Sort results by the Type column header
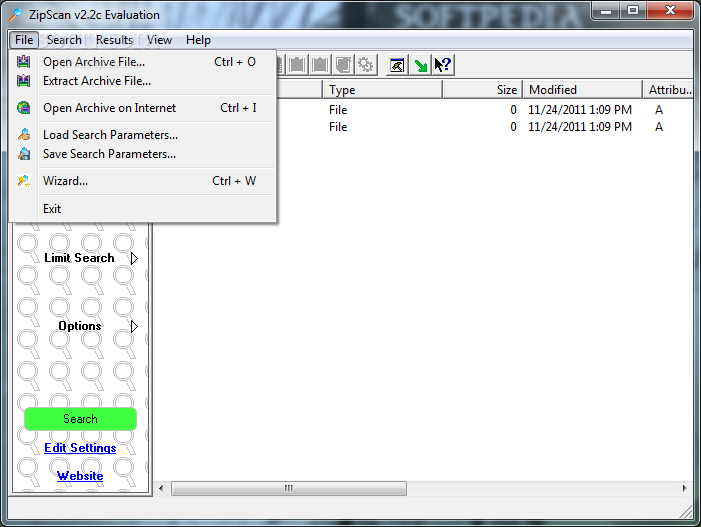 pyautogui.click(x=382, y=89)
